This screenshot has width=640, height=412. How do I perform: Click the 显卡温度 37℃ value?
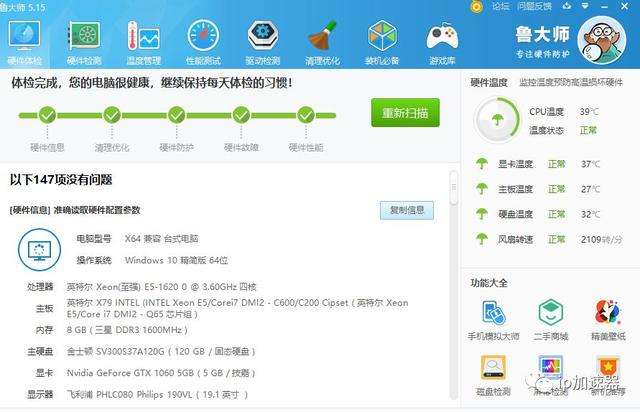coord(590,164)
